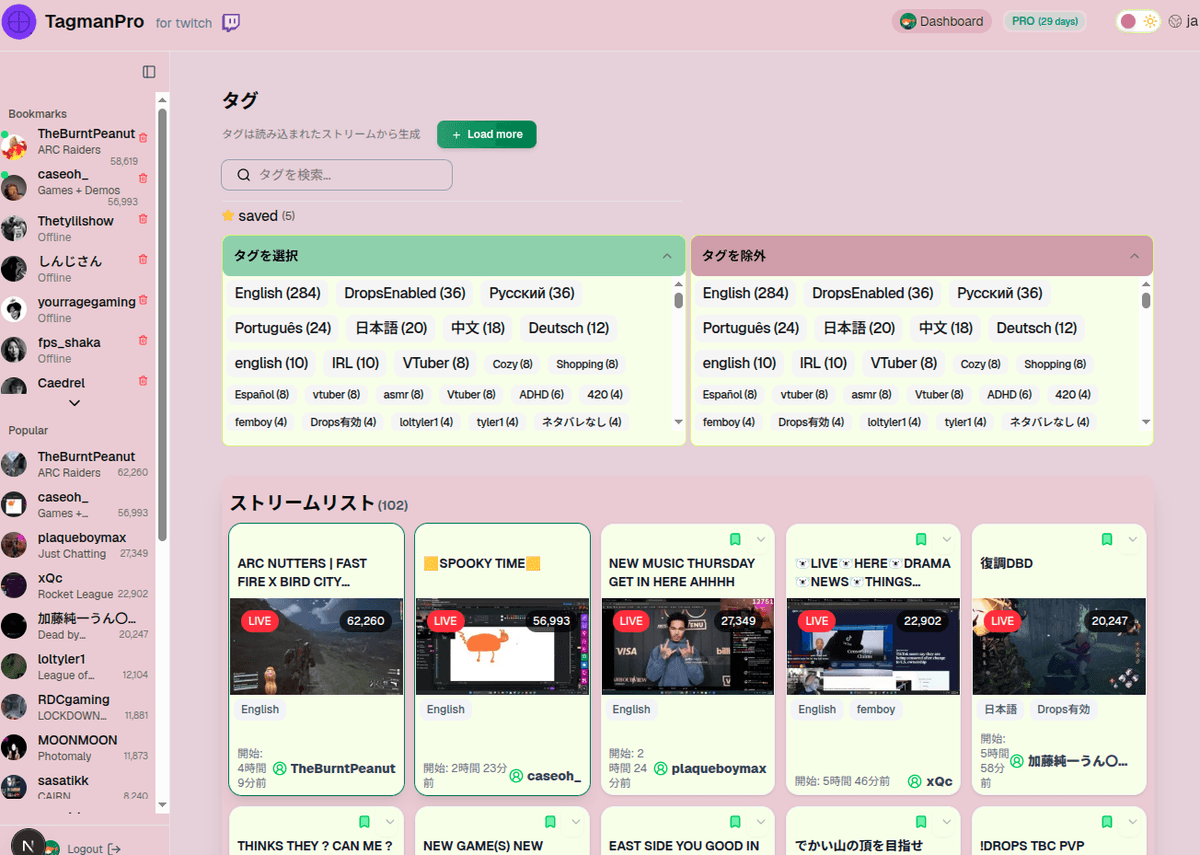Viewport: 1200px width, 855px height.
Task: Click the TagmanPro logo icon
Action: pyautogui.click(x=19, y=21)
